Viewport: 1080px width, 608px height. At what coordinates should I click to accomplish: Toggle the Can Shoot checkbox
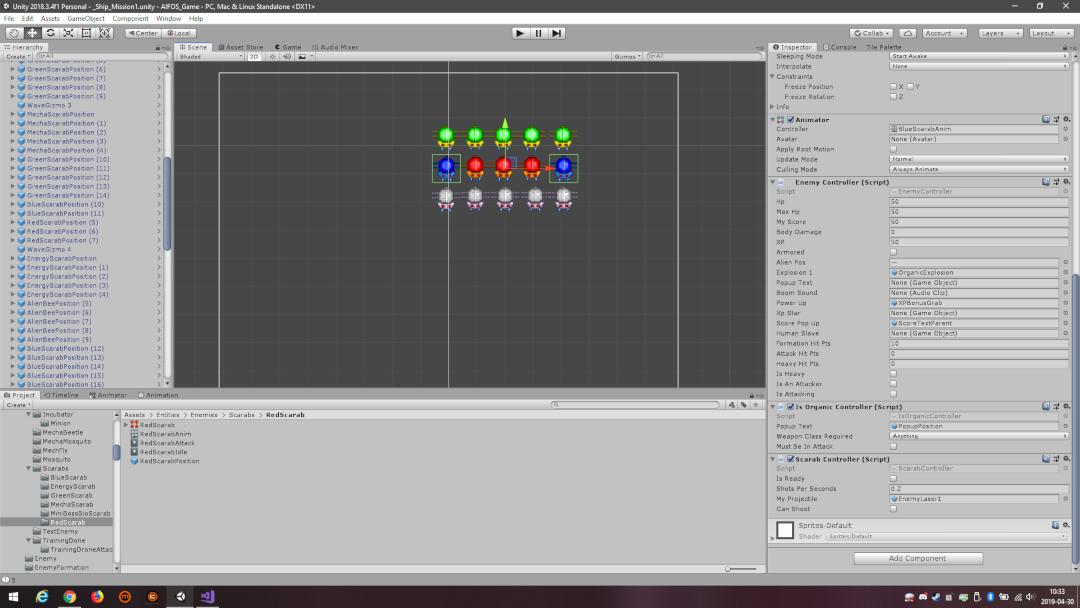pyautogui.click(x=893, y=509)
